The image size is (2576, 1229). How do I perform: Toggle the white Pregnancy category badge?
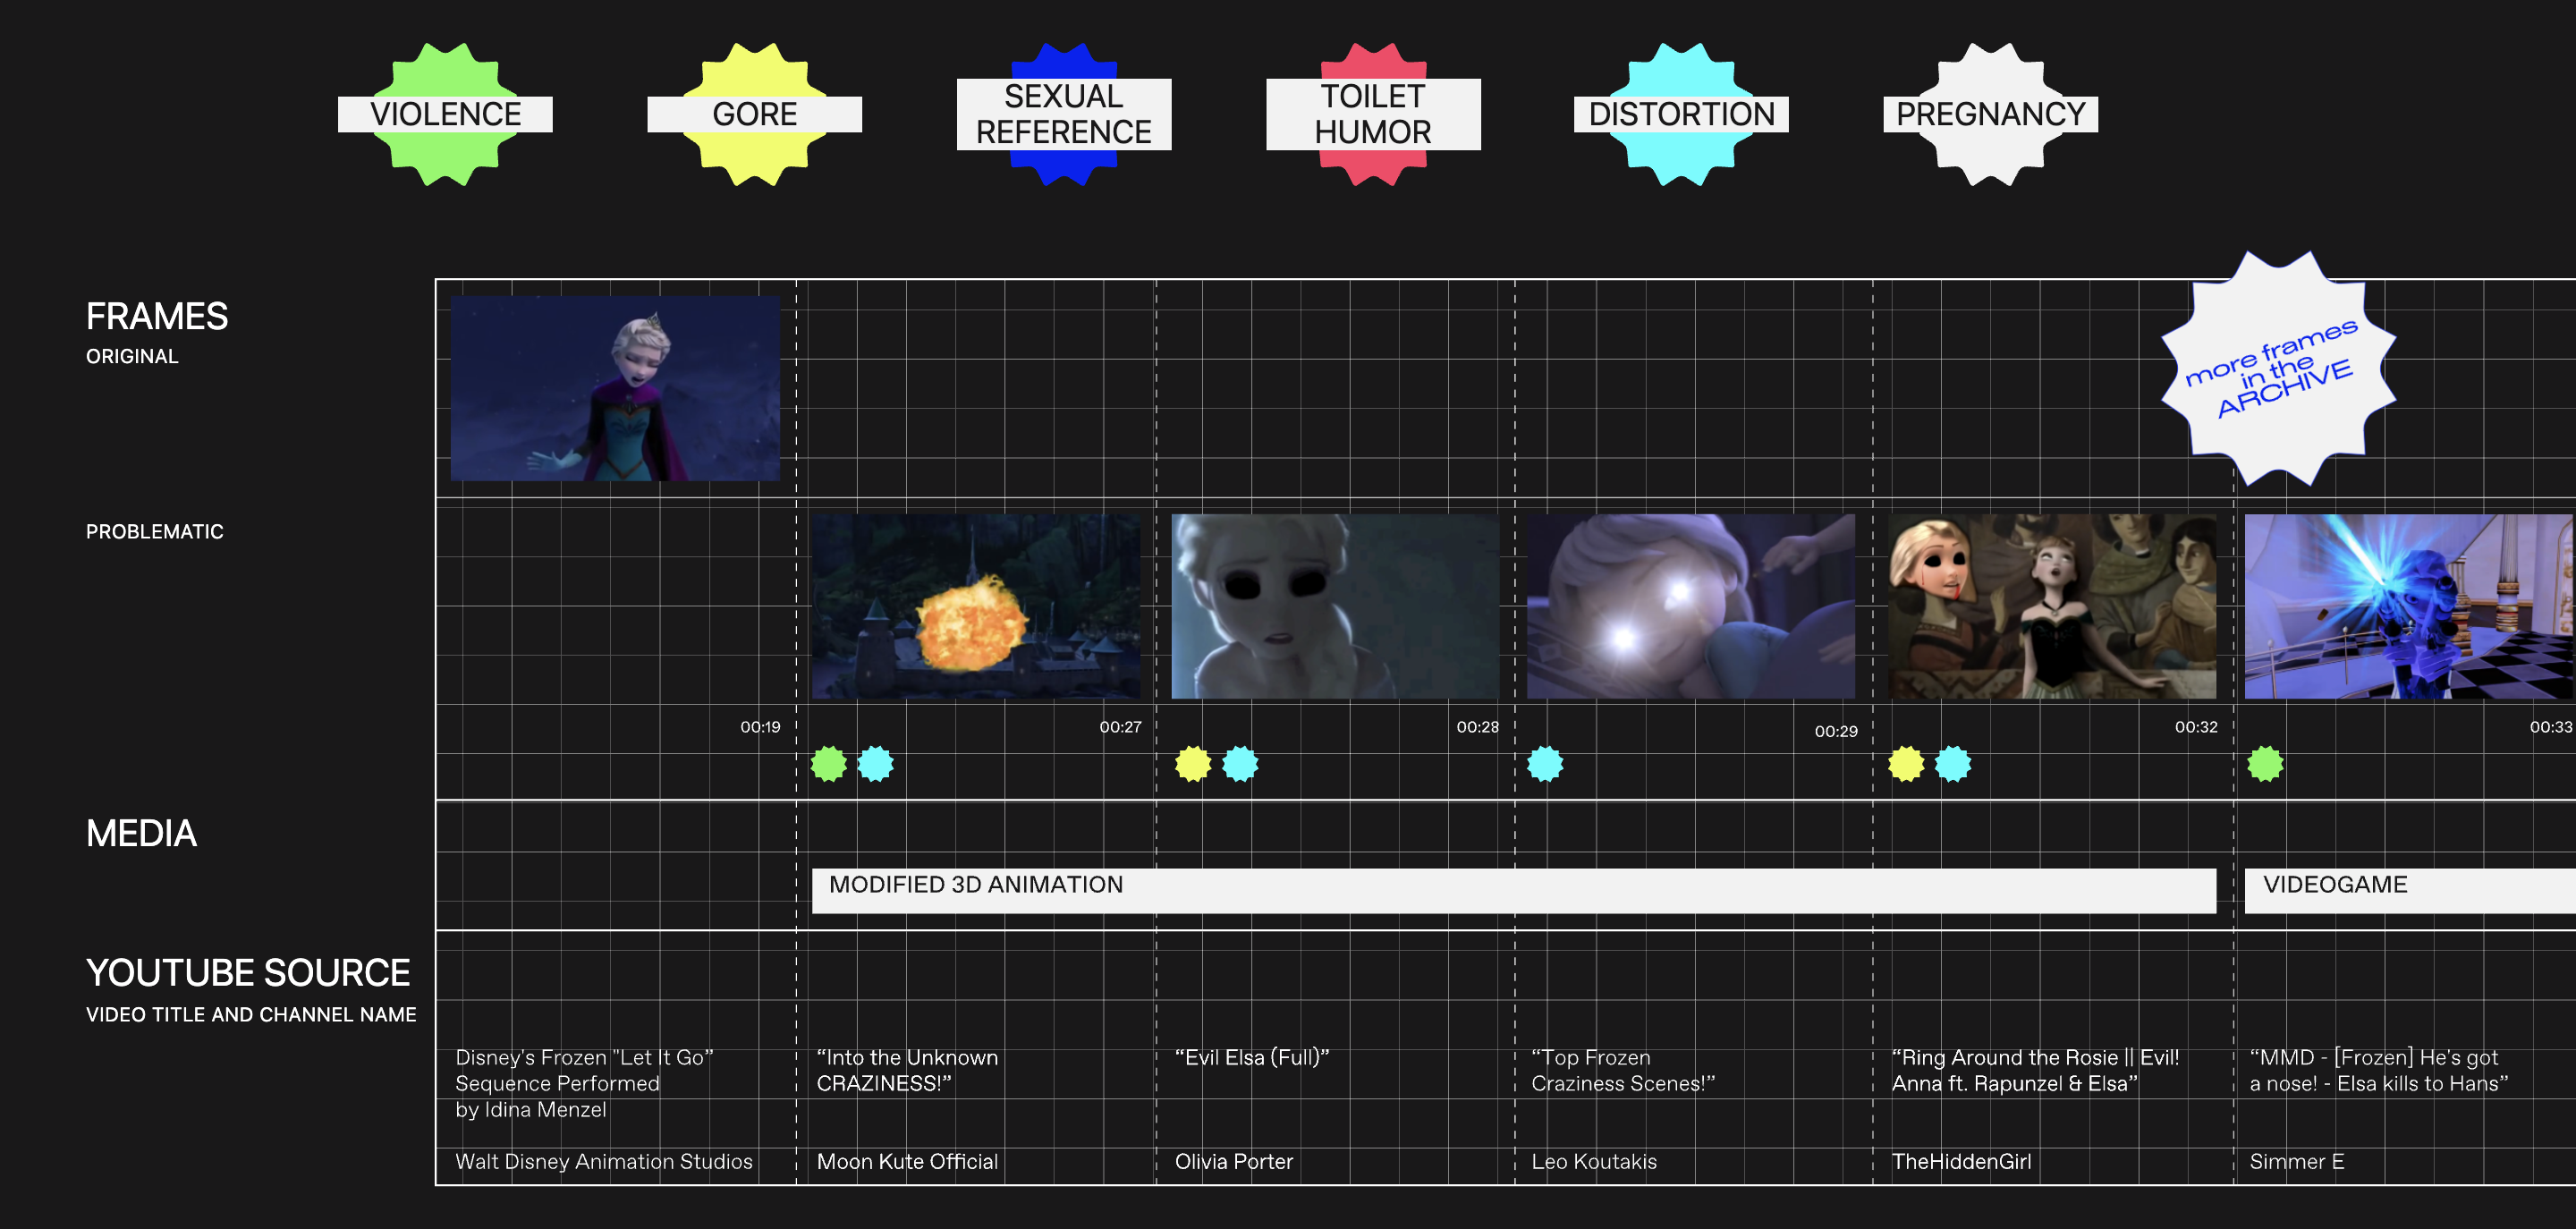pos(1990,114)
